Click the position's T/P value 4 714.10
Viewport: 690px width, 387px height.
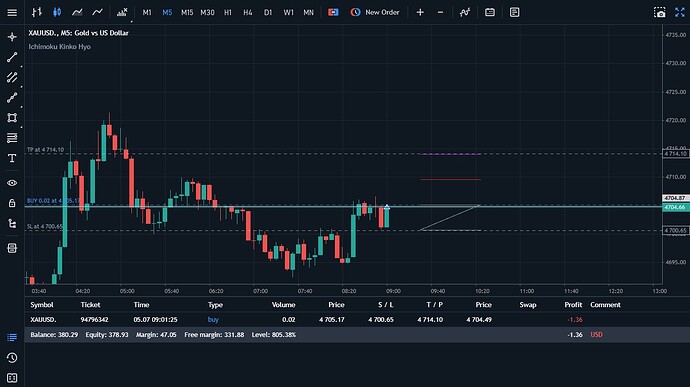[430, 320]
